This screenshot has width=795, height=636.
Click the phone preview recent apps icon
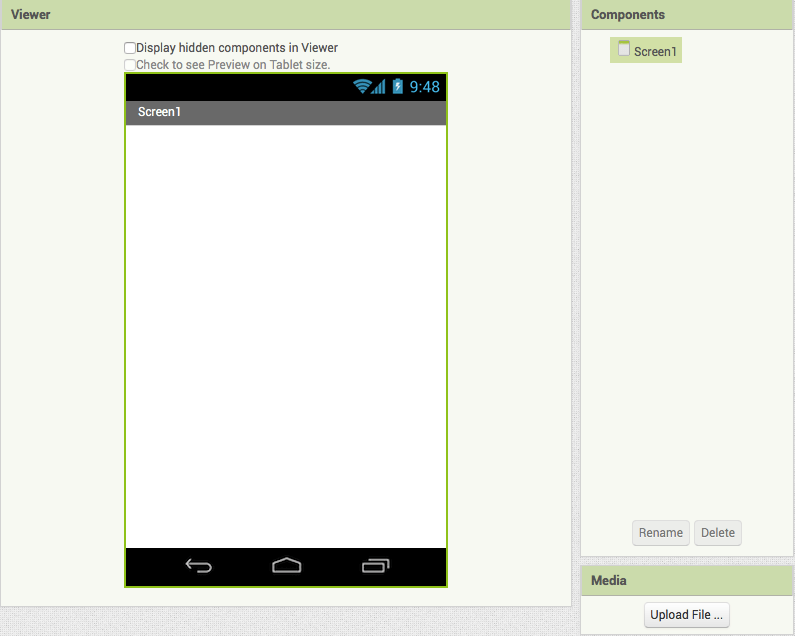[x=376, y=565]
